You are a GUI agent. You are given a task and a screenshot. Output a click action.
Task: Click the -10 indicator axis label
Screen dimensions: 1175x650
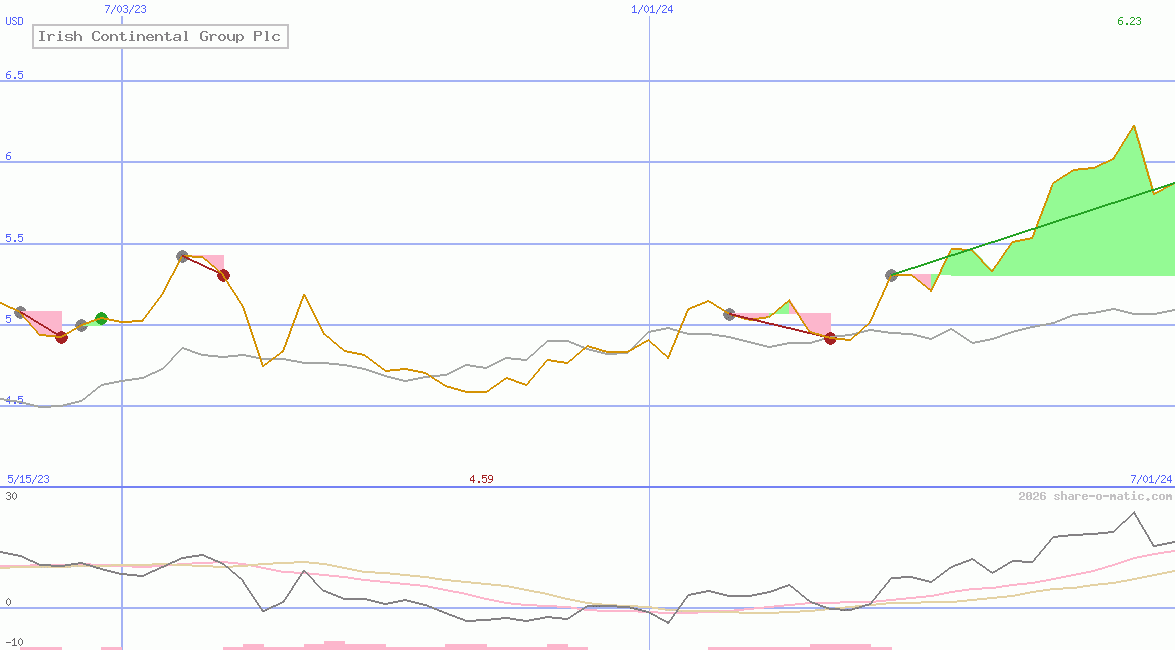[x=14, y=643]
